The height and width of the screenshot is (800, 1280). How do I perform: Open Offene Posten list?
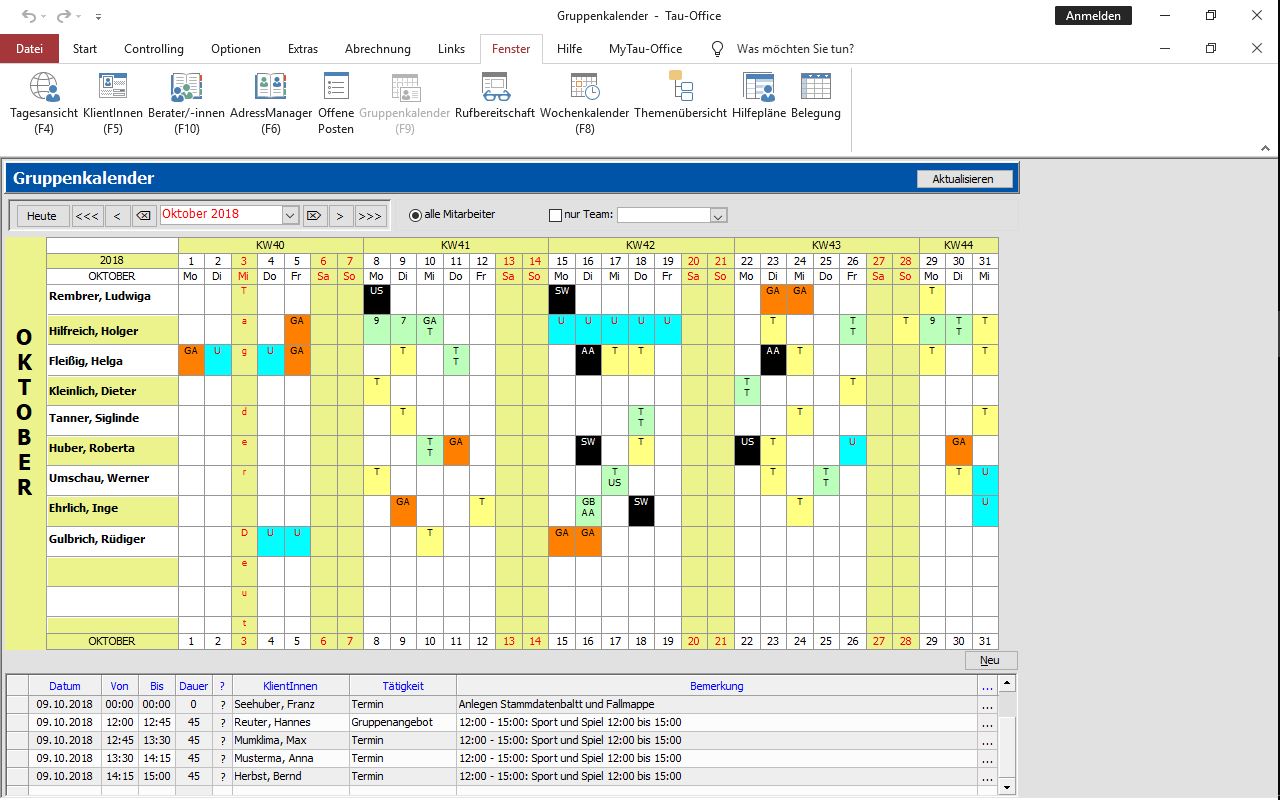(336, 103)
